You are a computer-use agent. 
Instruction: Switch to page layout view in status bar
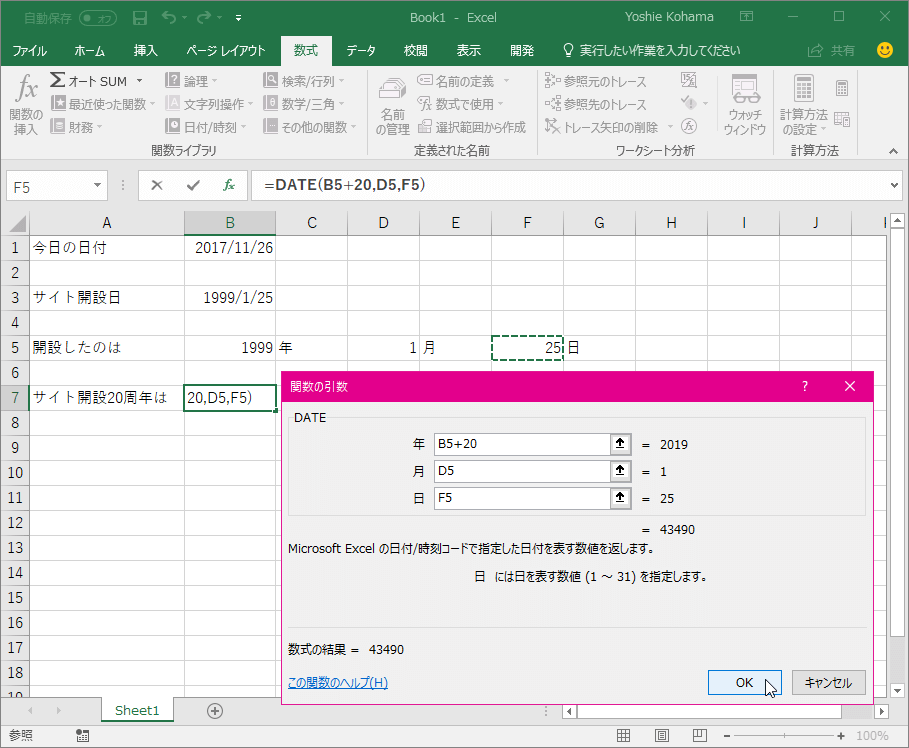pyautogui.click(x=661, y=736)
